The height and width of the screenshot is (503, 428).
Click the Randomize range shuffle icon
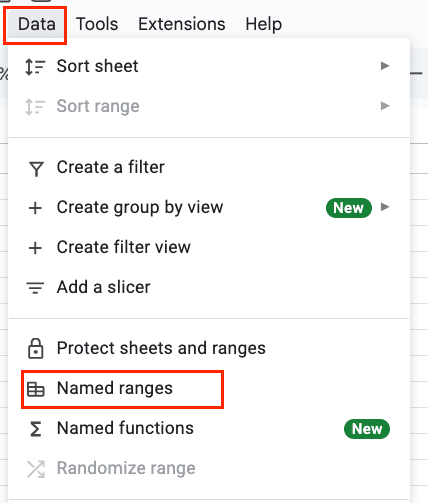click(36, 469)
